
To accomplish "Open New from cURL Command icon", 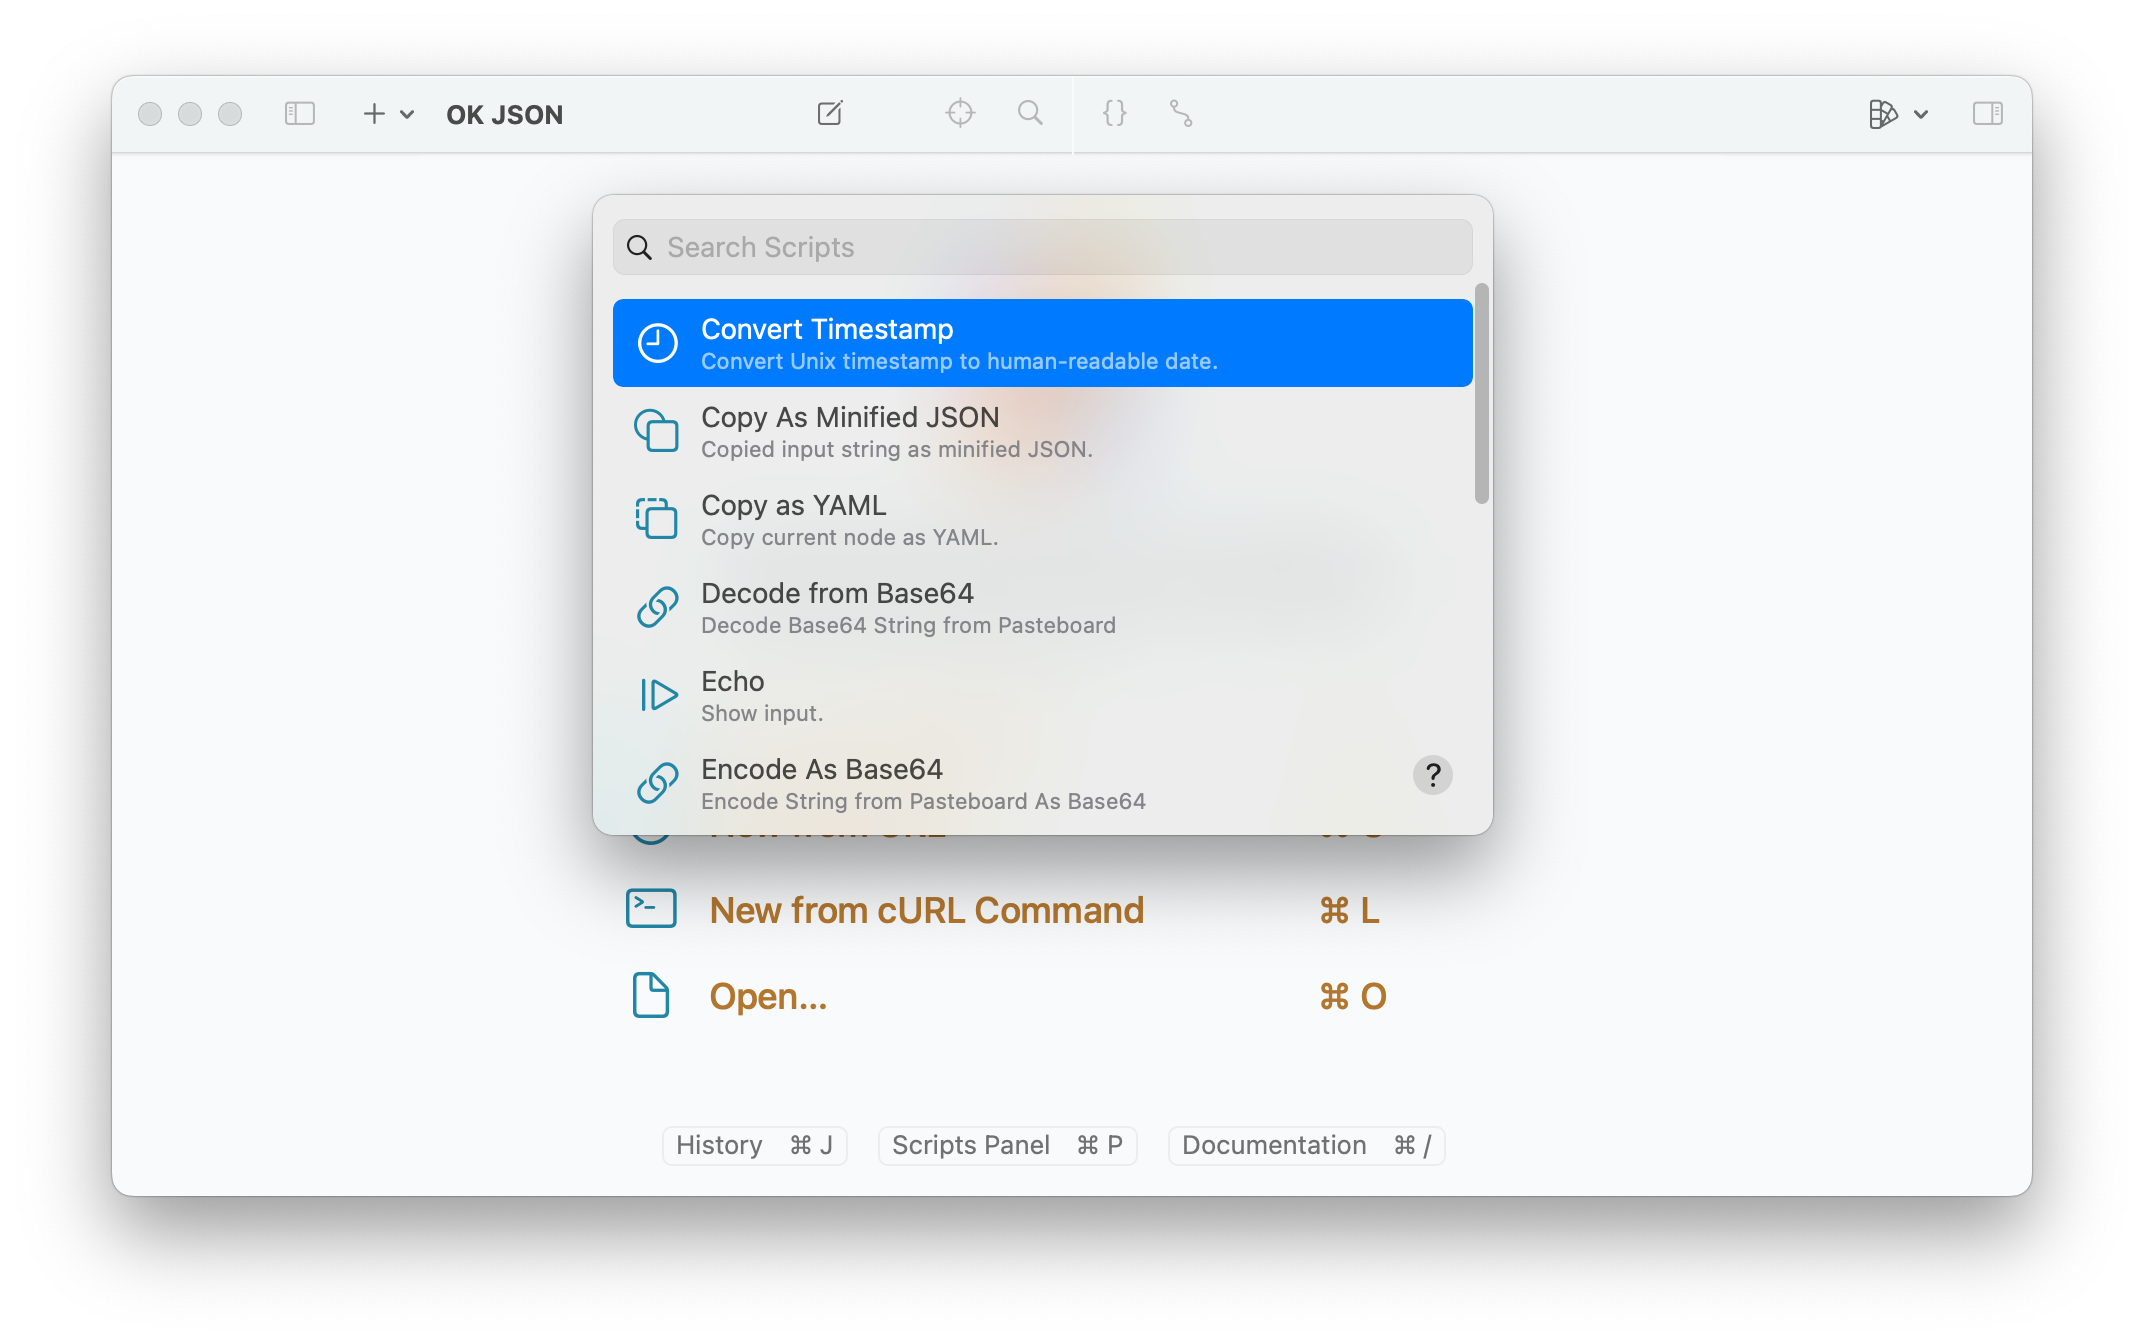I will [650, 909].
